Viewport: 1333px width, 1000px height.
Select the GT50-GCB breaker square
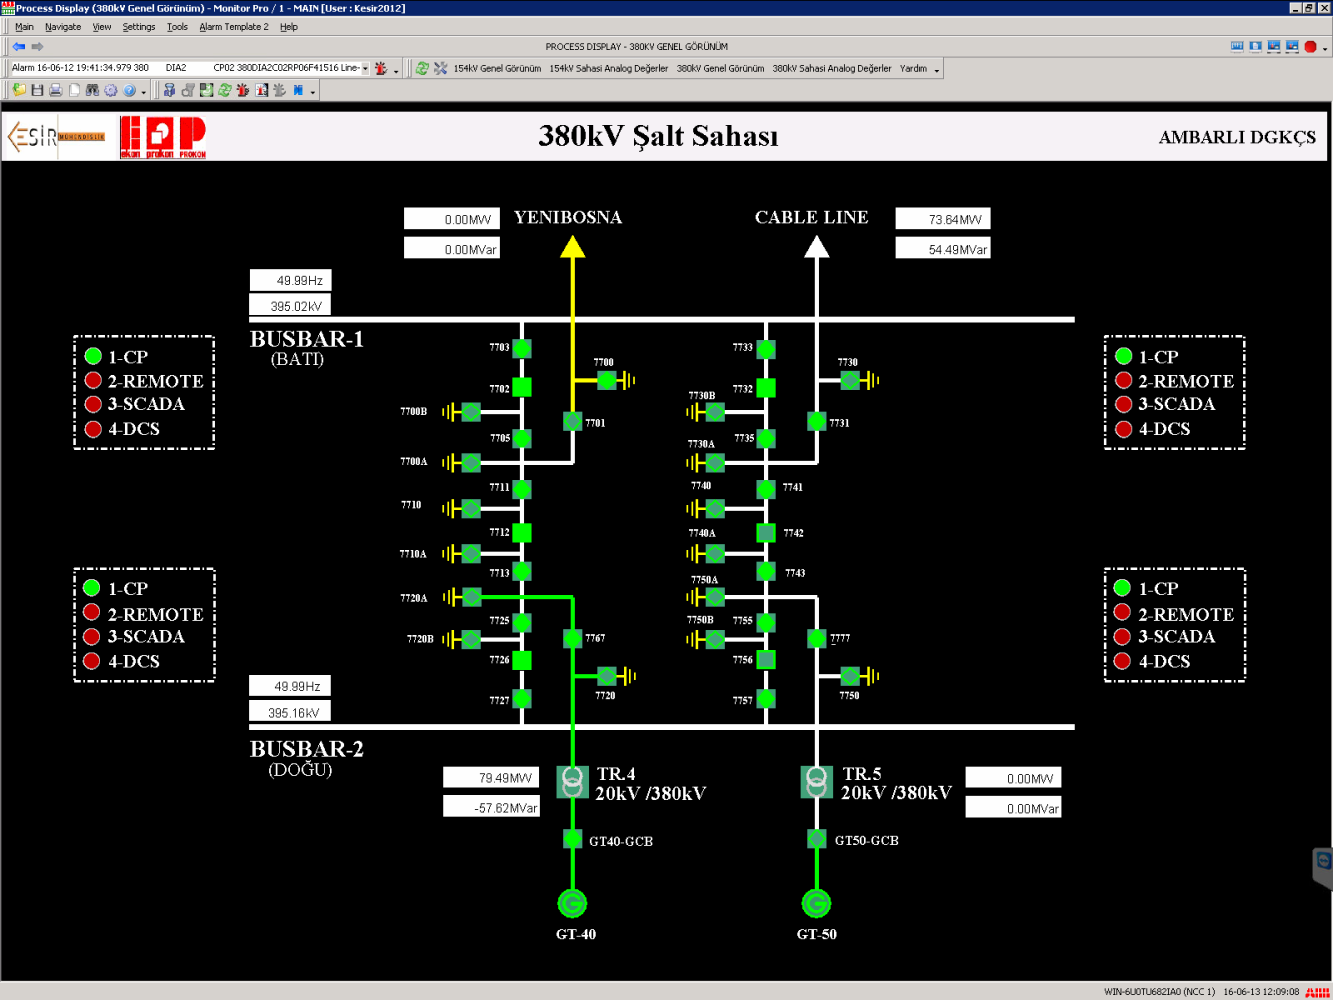tap(817, 839)
